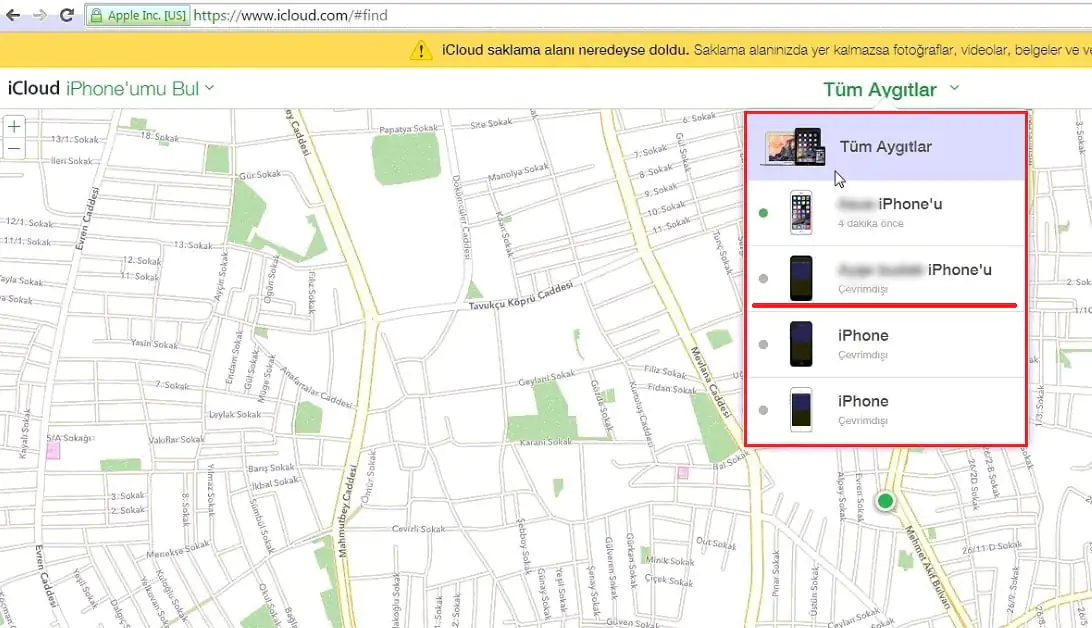Open the Tüm Aygıtlar dropdown chevron
This screenshot has width=1092, height=628.
point(955,89)
